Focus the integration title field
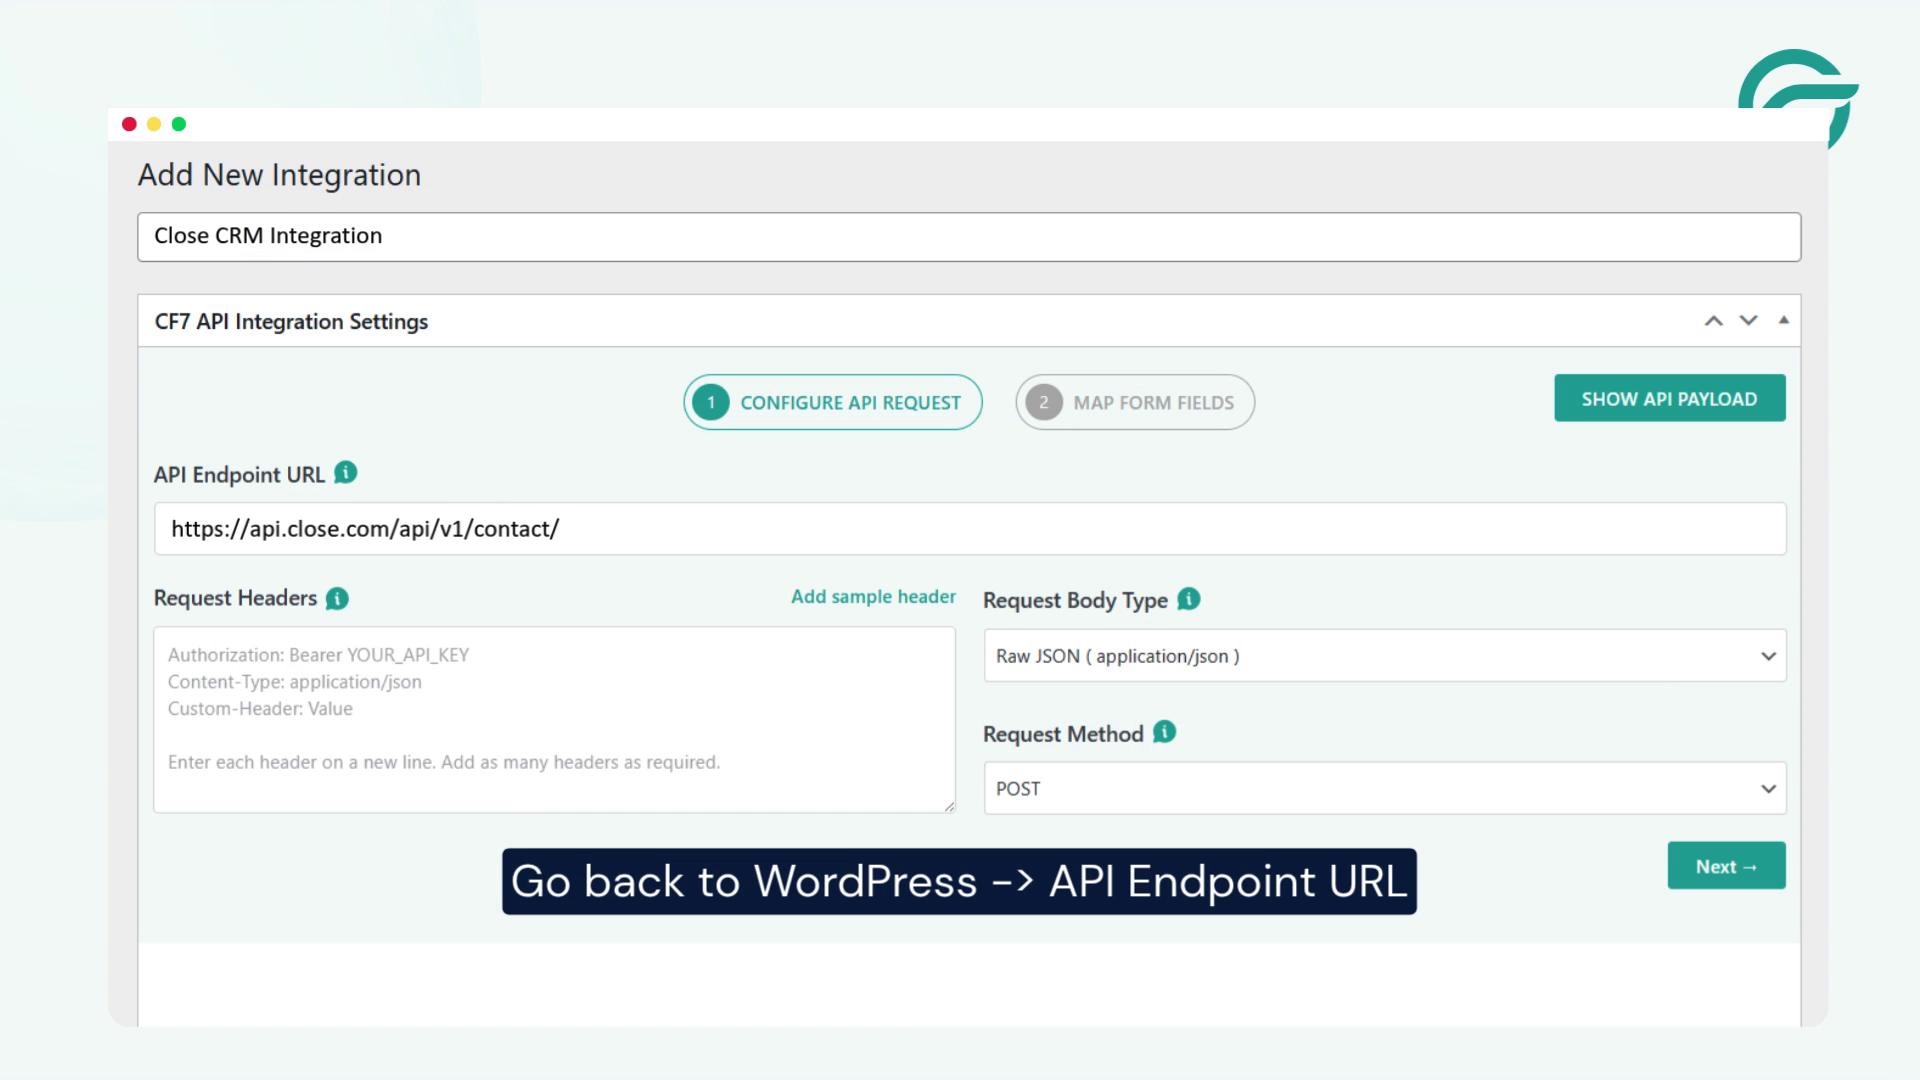The height and width of the screenshot is (1080, 1920). pyautogui.click(x=969, y=237)
